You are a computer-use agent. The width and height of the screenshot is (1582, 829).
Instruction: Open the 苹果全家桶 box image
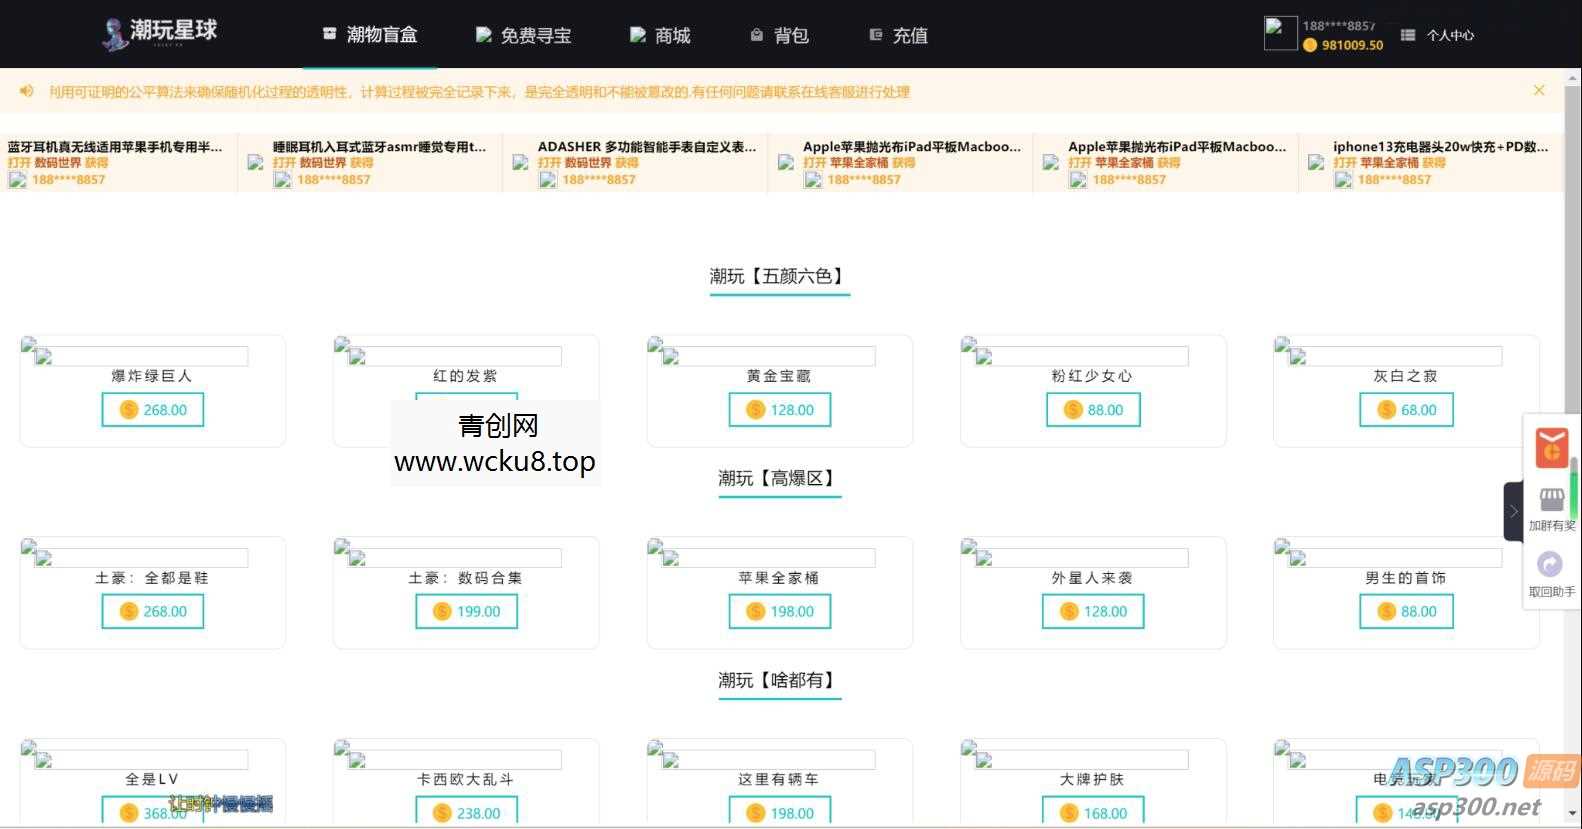click(768, 558)
